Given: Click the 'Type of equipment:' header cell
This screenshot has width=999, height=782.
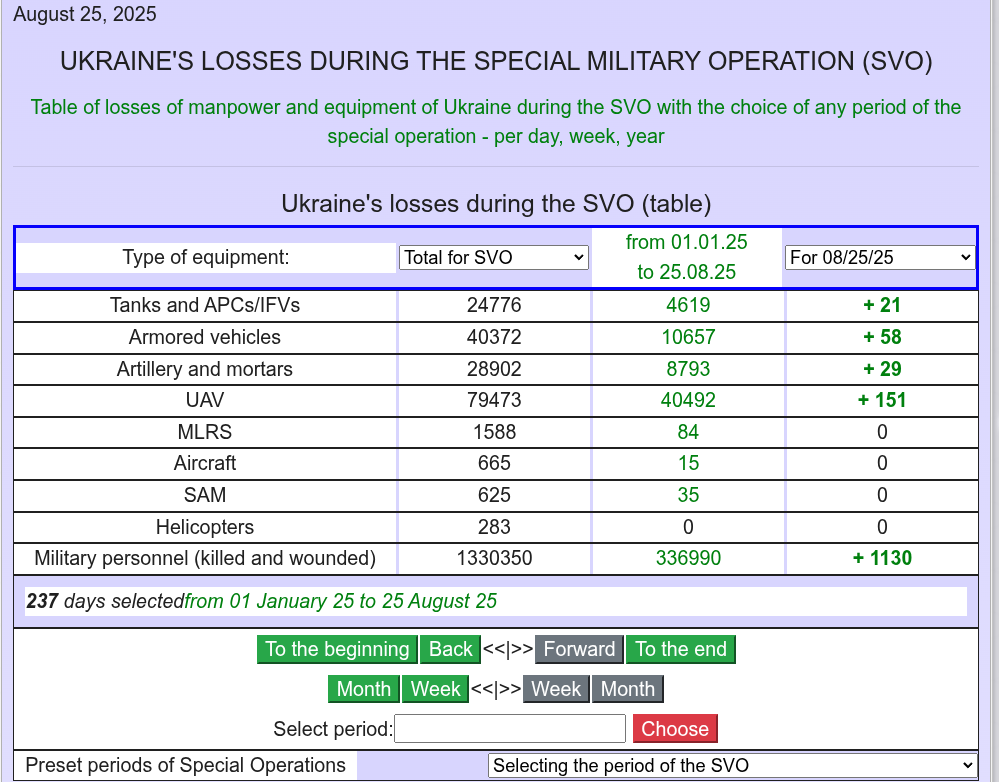Looking at the screenshot, I should pyautogui.click(x=205, y=257).
